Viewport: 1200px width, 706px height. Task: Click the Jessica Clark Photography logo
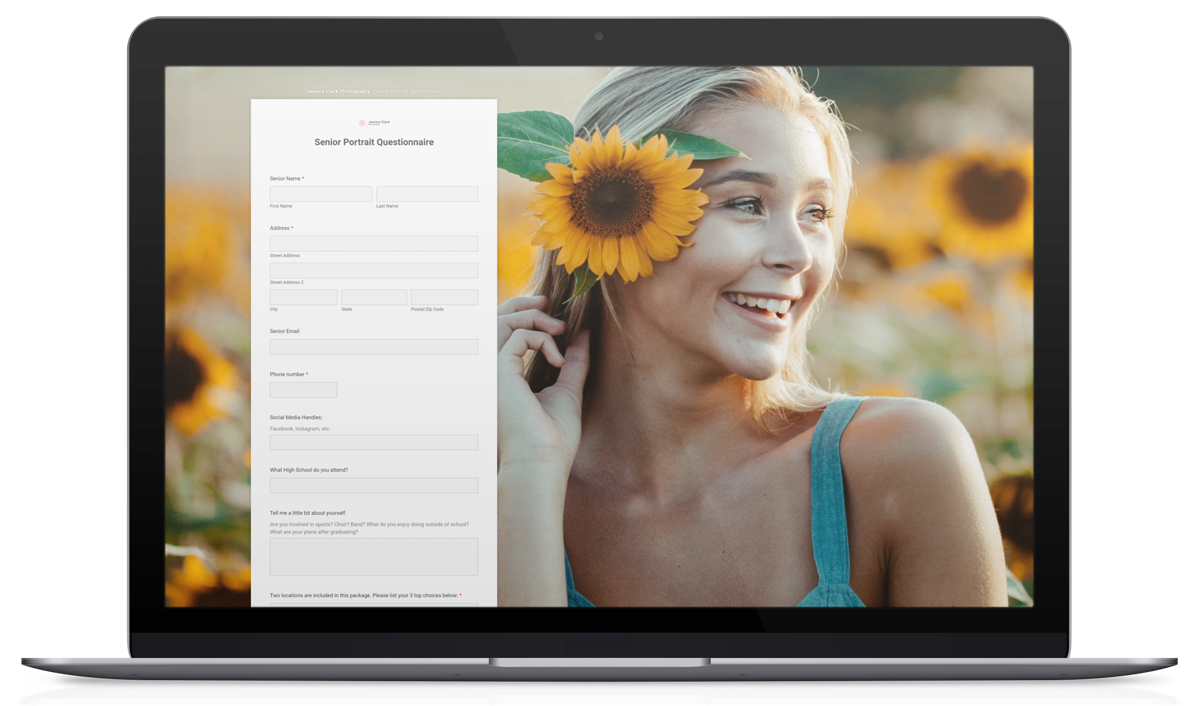click(x=374, y=122)
